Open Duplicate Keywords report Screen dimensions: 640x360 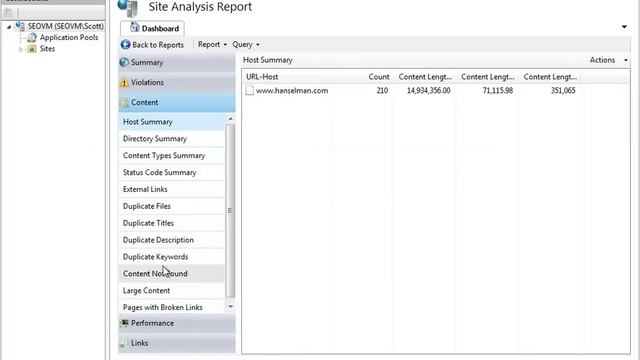[171, 257]
